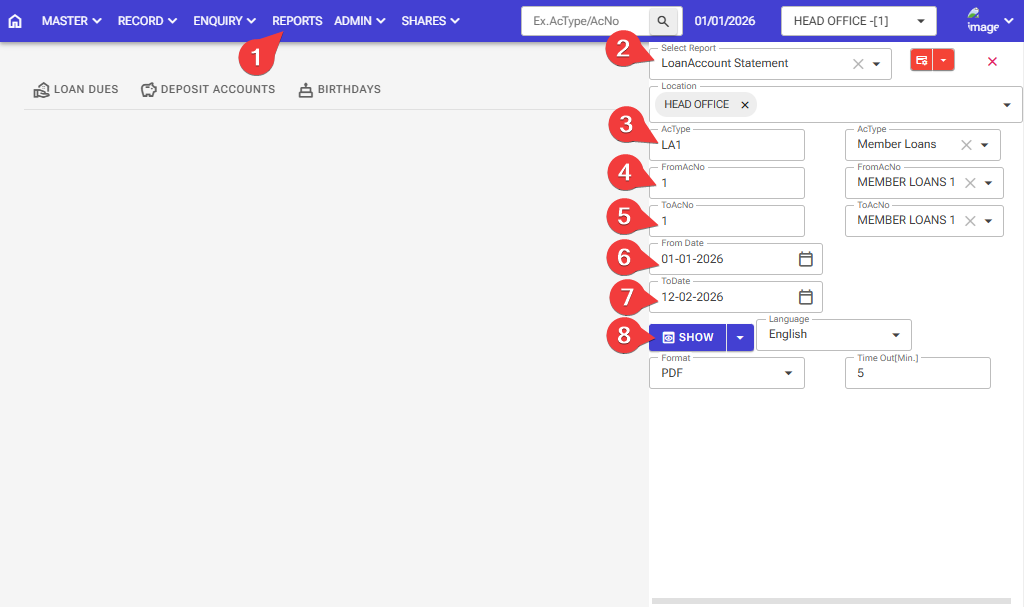
Task: Open the SHOW button dropdown arrow
Action: [739, 338]
